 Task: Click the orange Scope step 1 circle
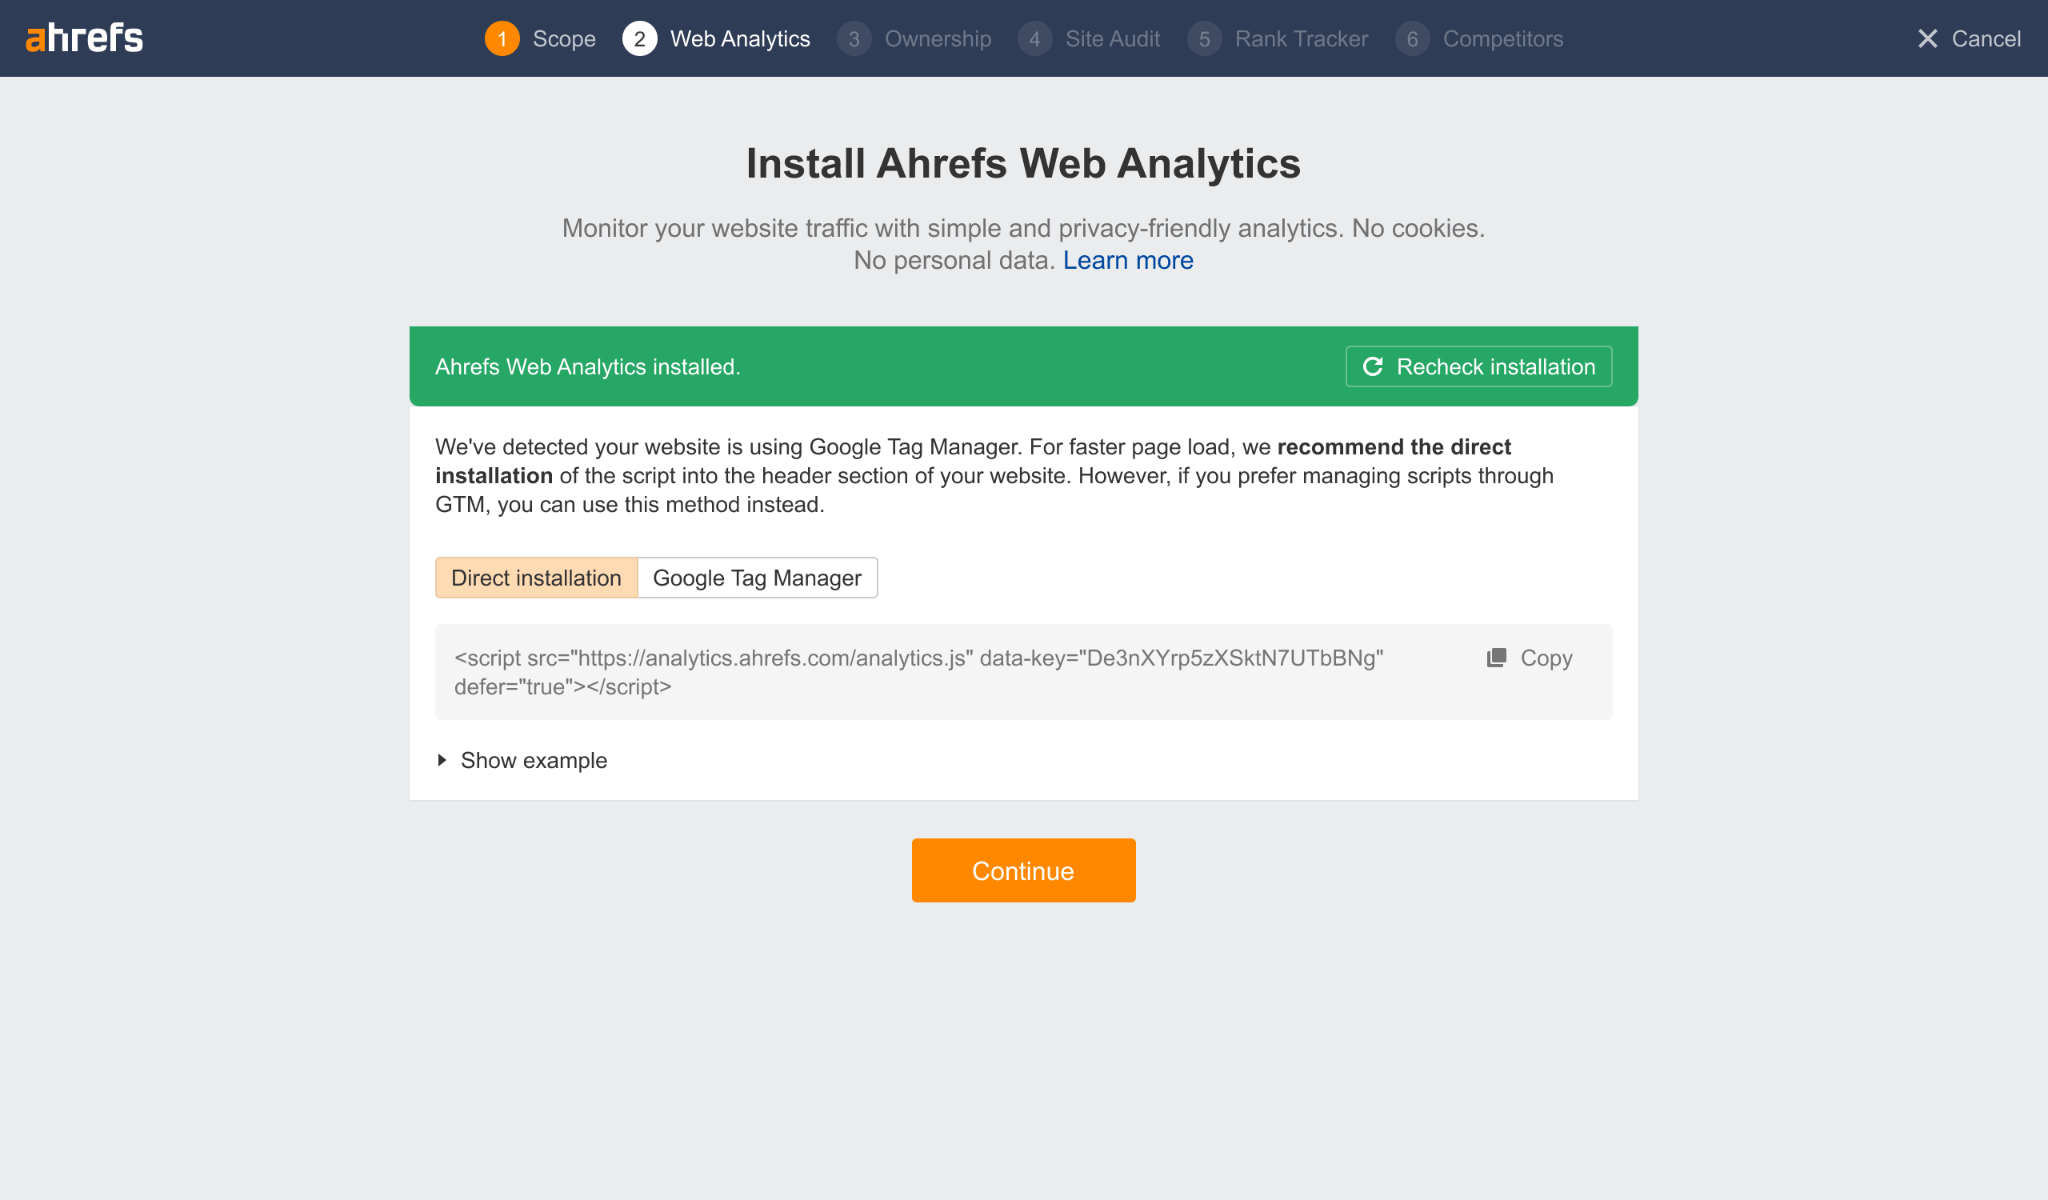tap(502, 38)
